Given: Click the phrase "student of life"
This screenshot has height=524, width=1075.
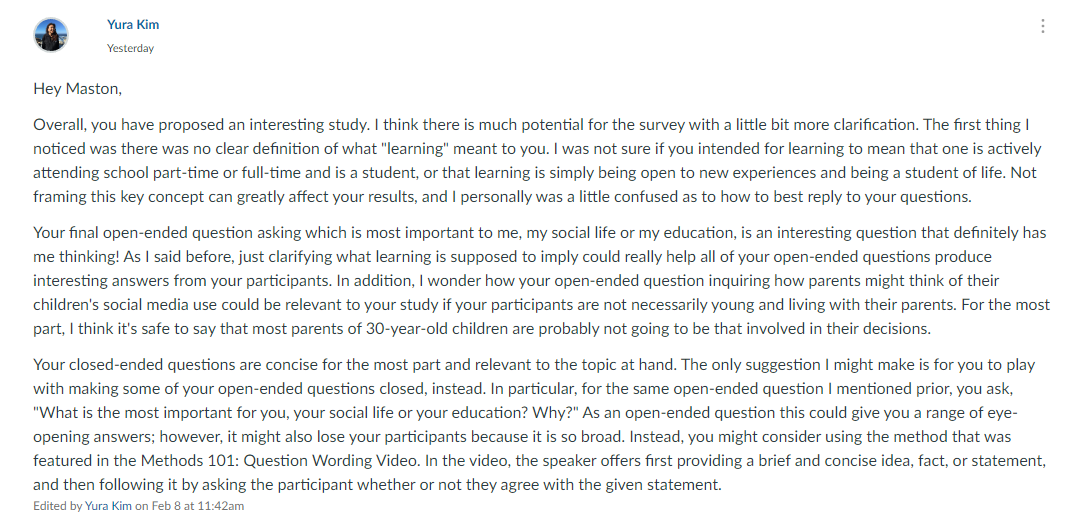Looking at the screenshot, I should point(955,173).
